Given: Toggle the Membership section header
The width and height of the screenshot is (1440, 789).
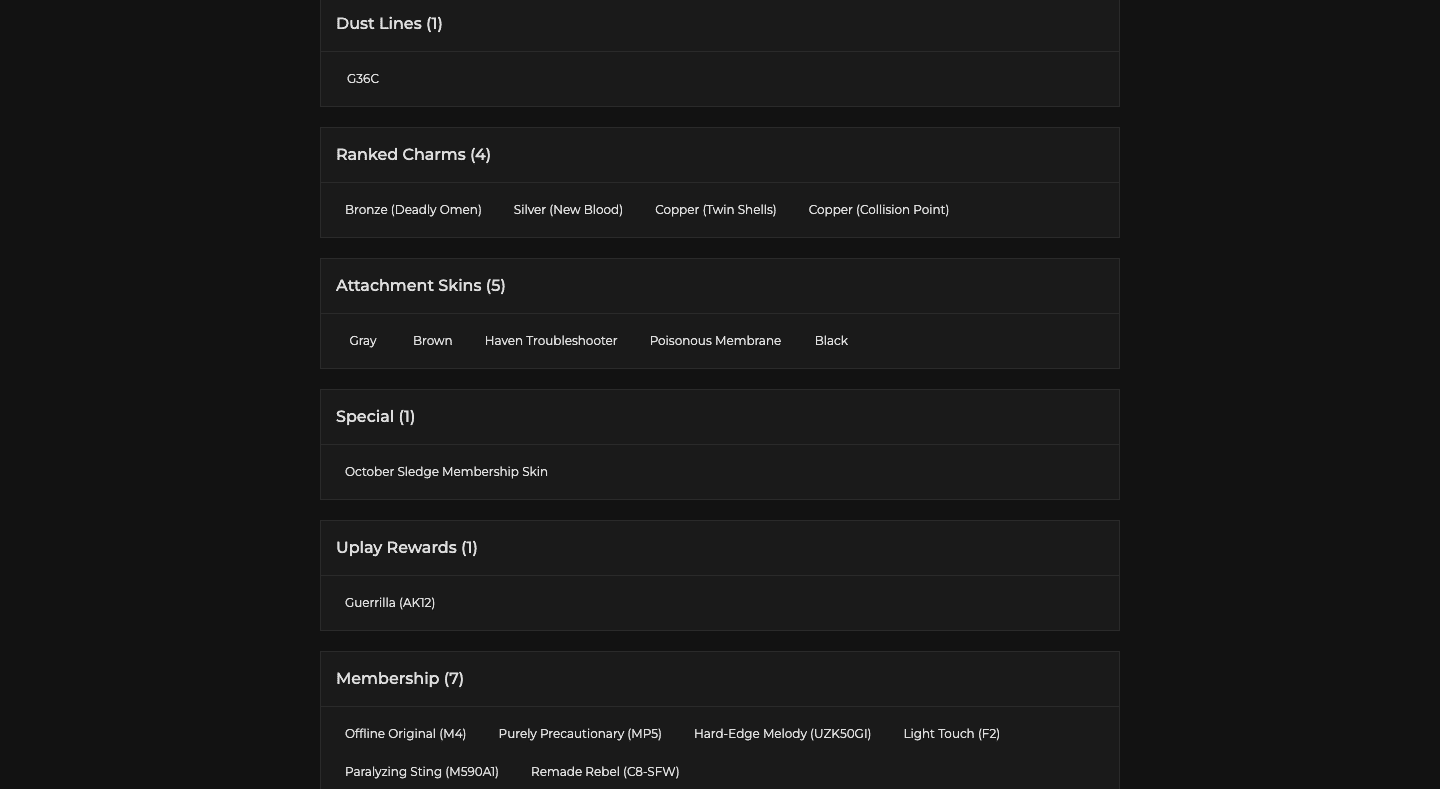Looking at the screenshot, I should click(x=399, y=679).
